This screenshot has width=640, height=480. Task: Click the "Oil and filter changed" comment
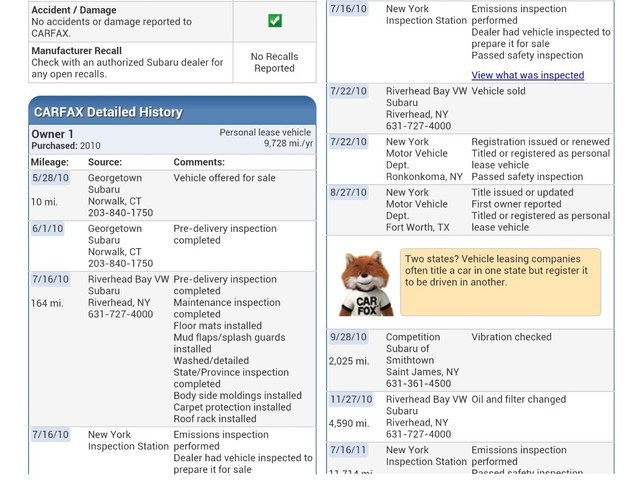pos(518,399)
